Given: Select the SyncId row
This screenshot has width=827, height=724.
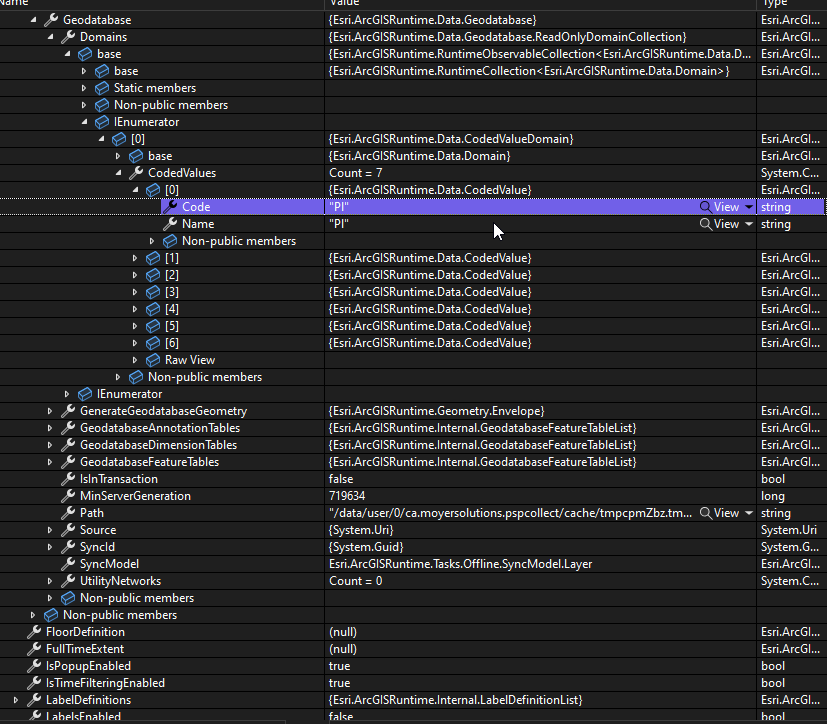Looking at the screenshot, I should [x=414, y=547].
